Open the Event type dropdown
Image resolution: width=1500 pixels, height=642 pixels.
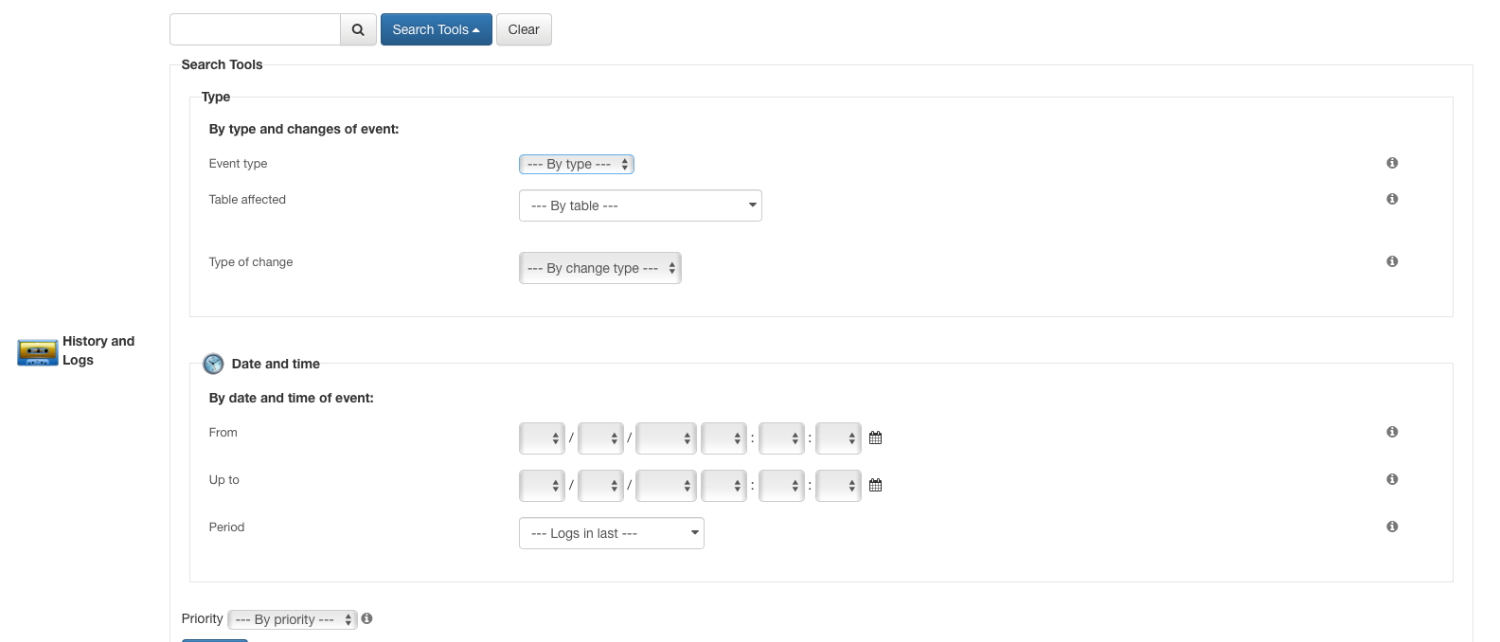[x=577, y=164]
